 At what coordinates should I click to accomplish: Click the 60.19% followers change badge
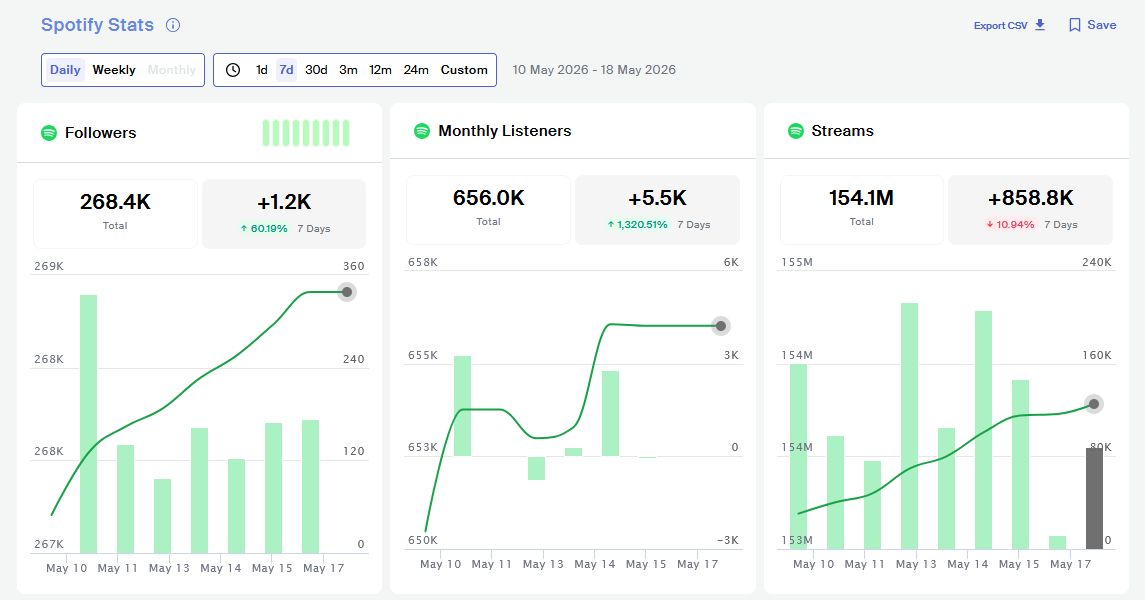tap(264, 228)
